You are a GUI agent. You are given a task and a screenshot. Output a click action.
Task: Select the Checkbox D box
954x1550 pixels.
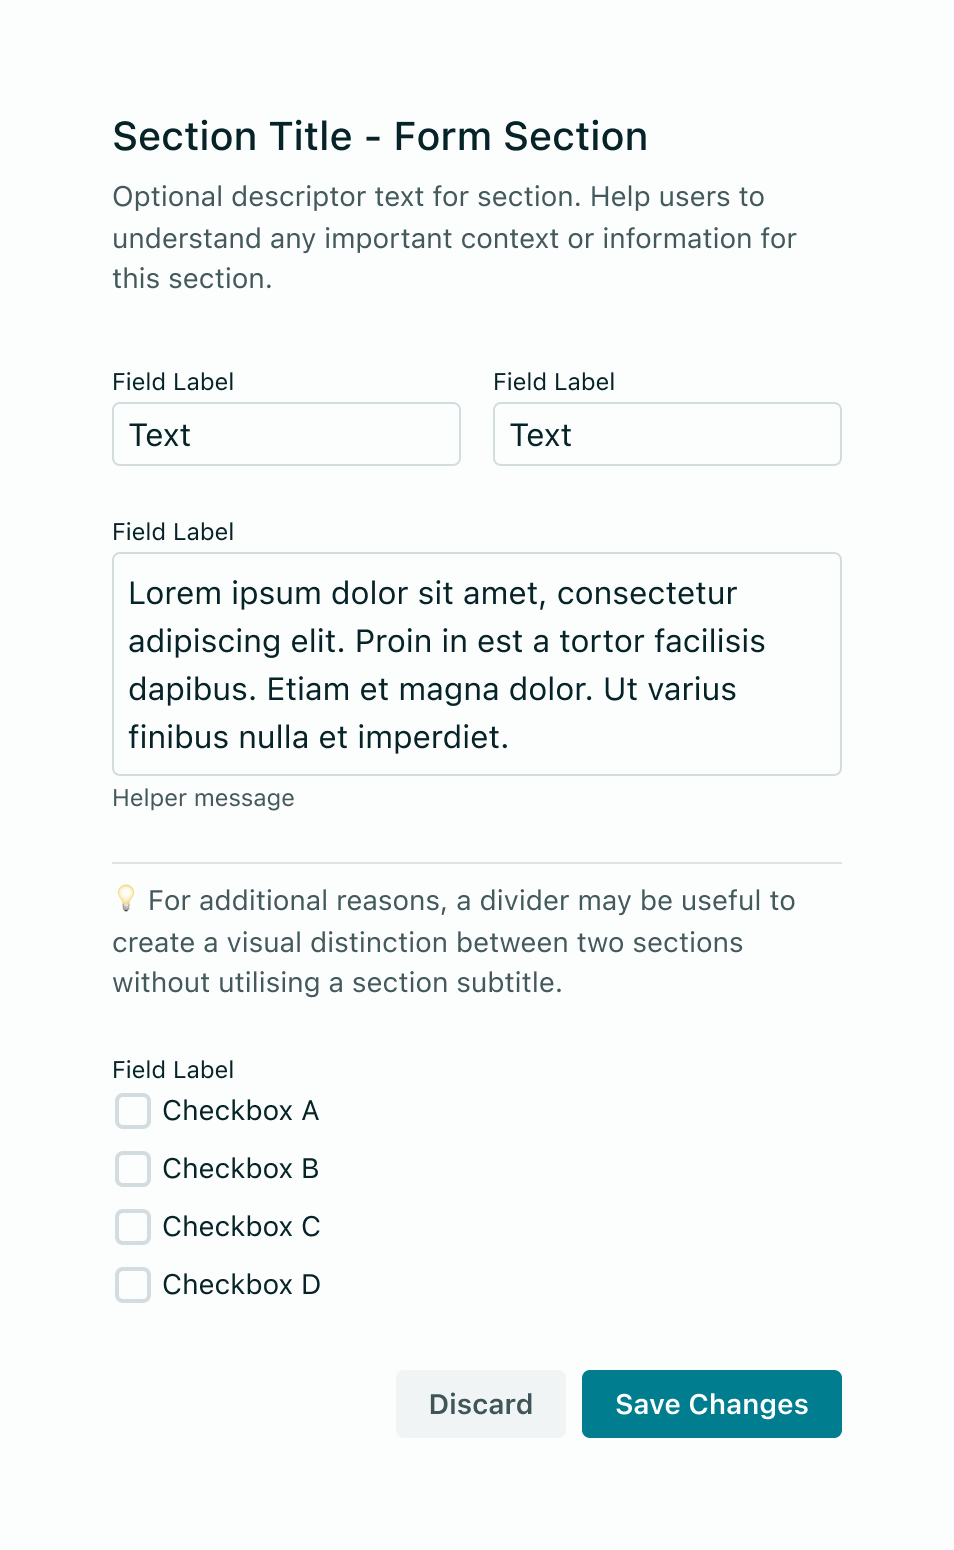pos(133,1285)
